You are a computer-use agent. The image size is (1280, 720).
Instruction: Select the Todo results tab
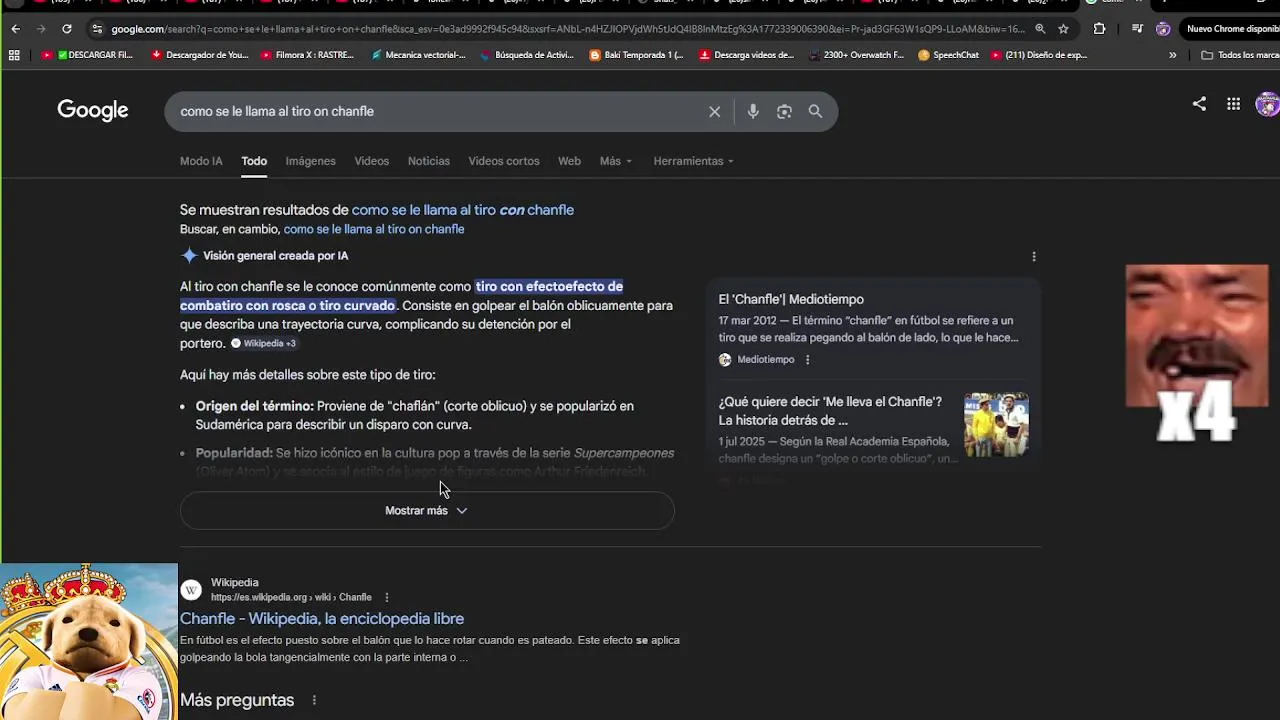pos(254,161)
